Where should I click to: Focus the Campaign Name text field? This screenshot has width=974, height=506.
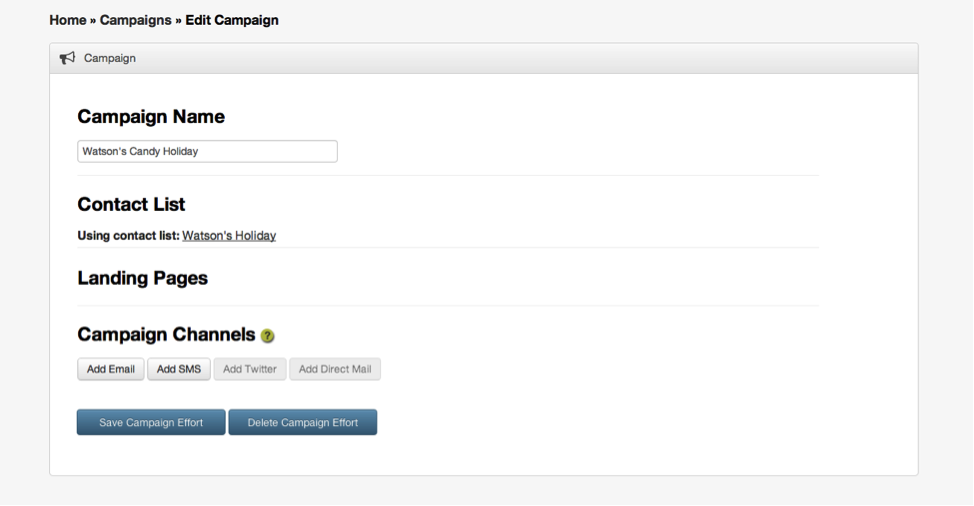207,151
